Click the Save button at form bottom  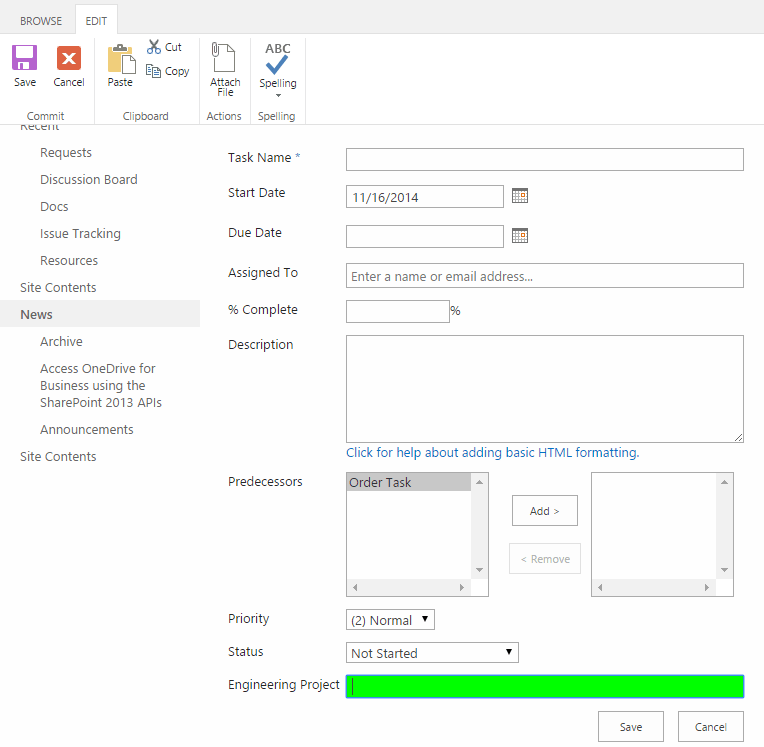click(630, 727)
